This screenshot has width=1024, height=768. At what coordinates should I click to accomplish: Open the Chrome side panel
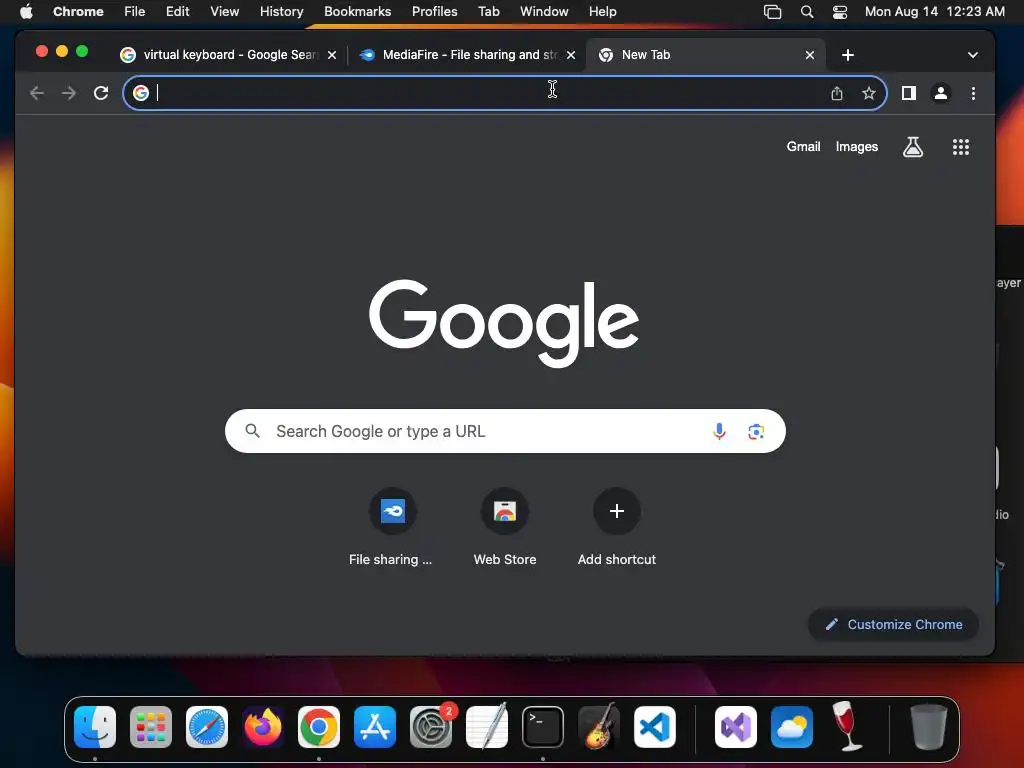(x=908, y=93)
